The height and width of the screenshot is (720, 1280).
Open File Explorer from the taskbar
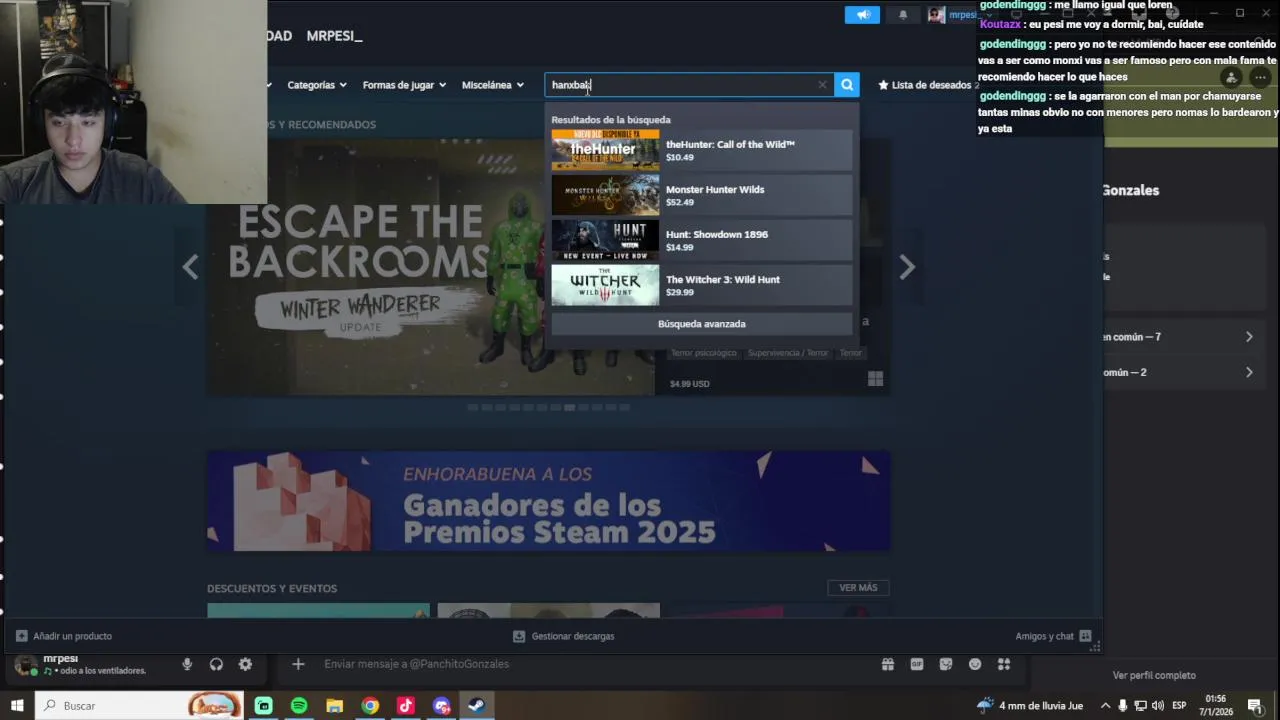[334, 706]
